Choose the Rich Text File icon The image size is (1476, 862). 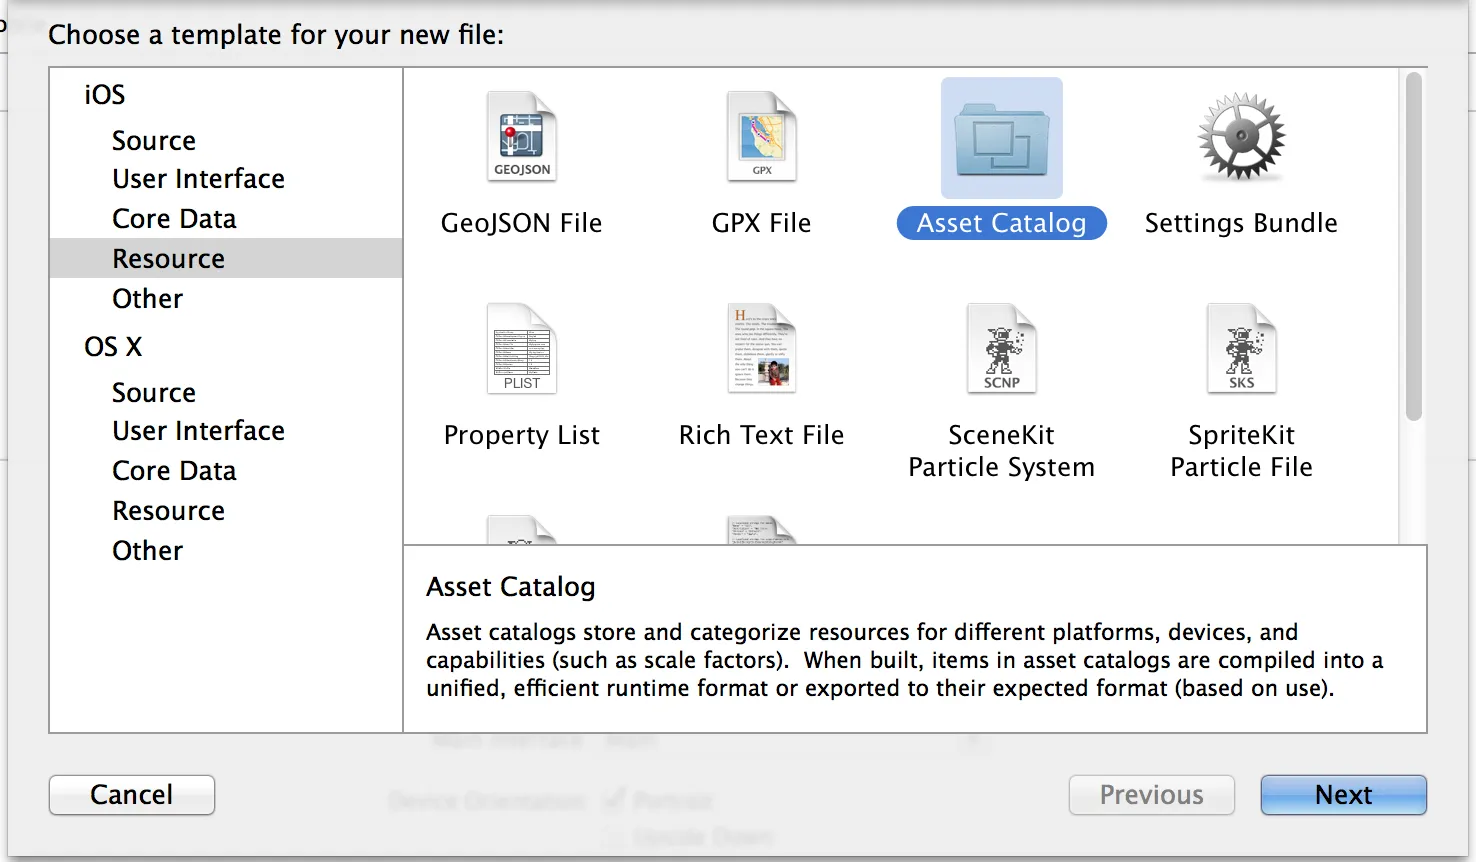click(762, 349)
